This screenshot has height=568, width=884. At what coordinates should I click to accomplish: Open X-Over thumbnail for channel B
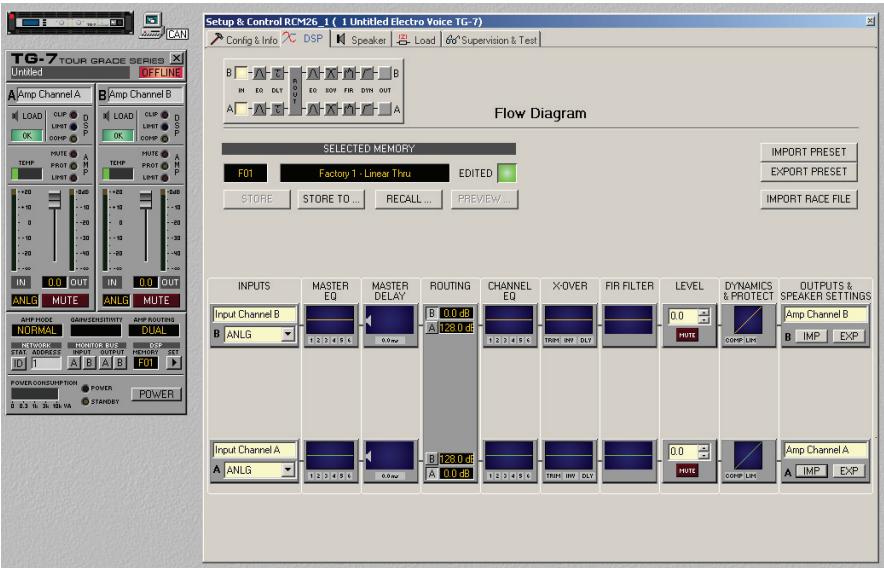569,320
